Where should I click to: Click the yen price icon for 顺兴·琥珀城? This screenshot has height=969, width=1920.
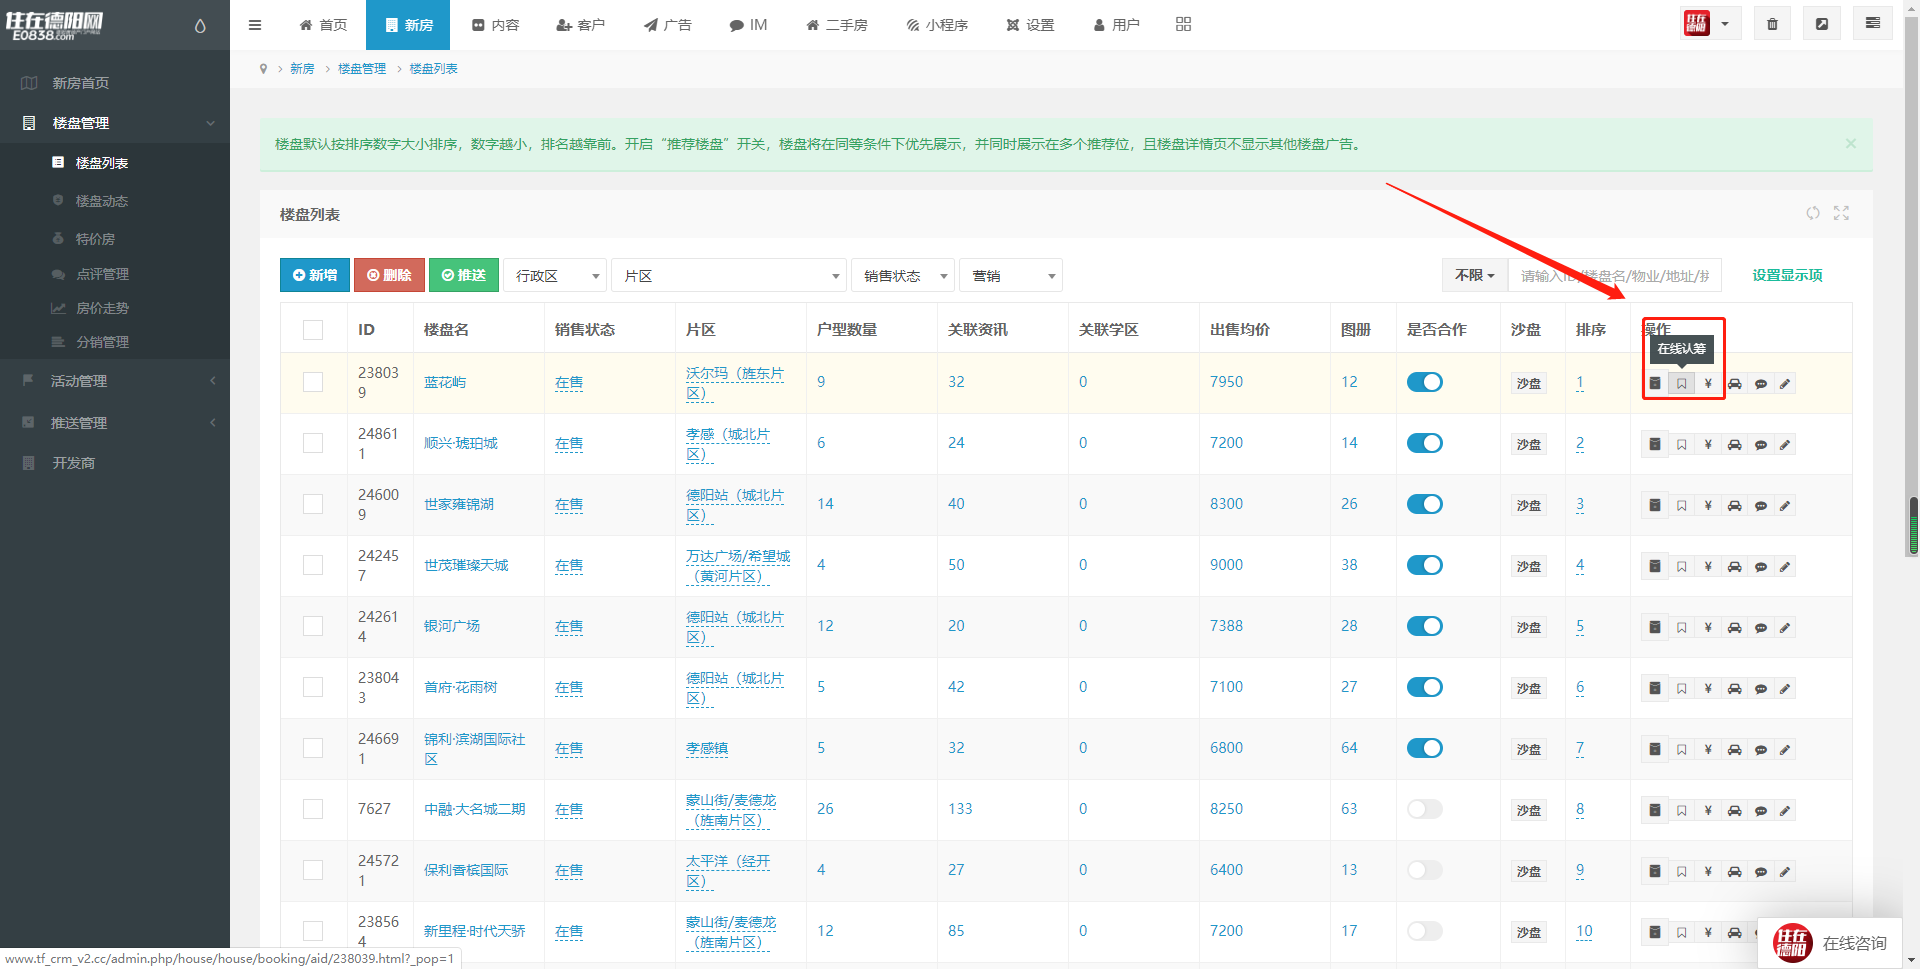[x=1708, y=445]
